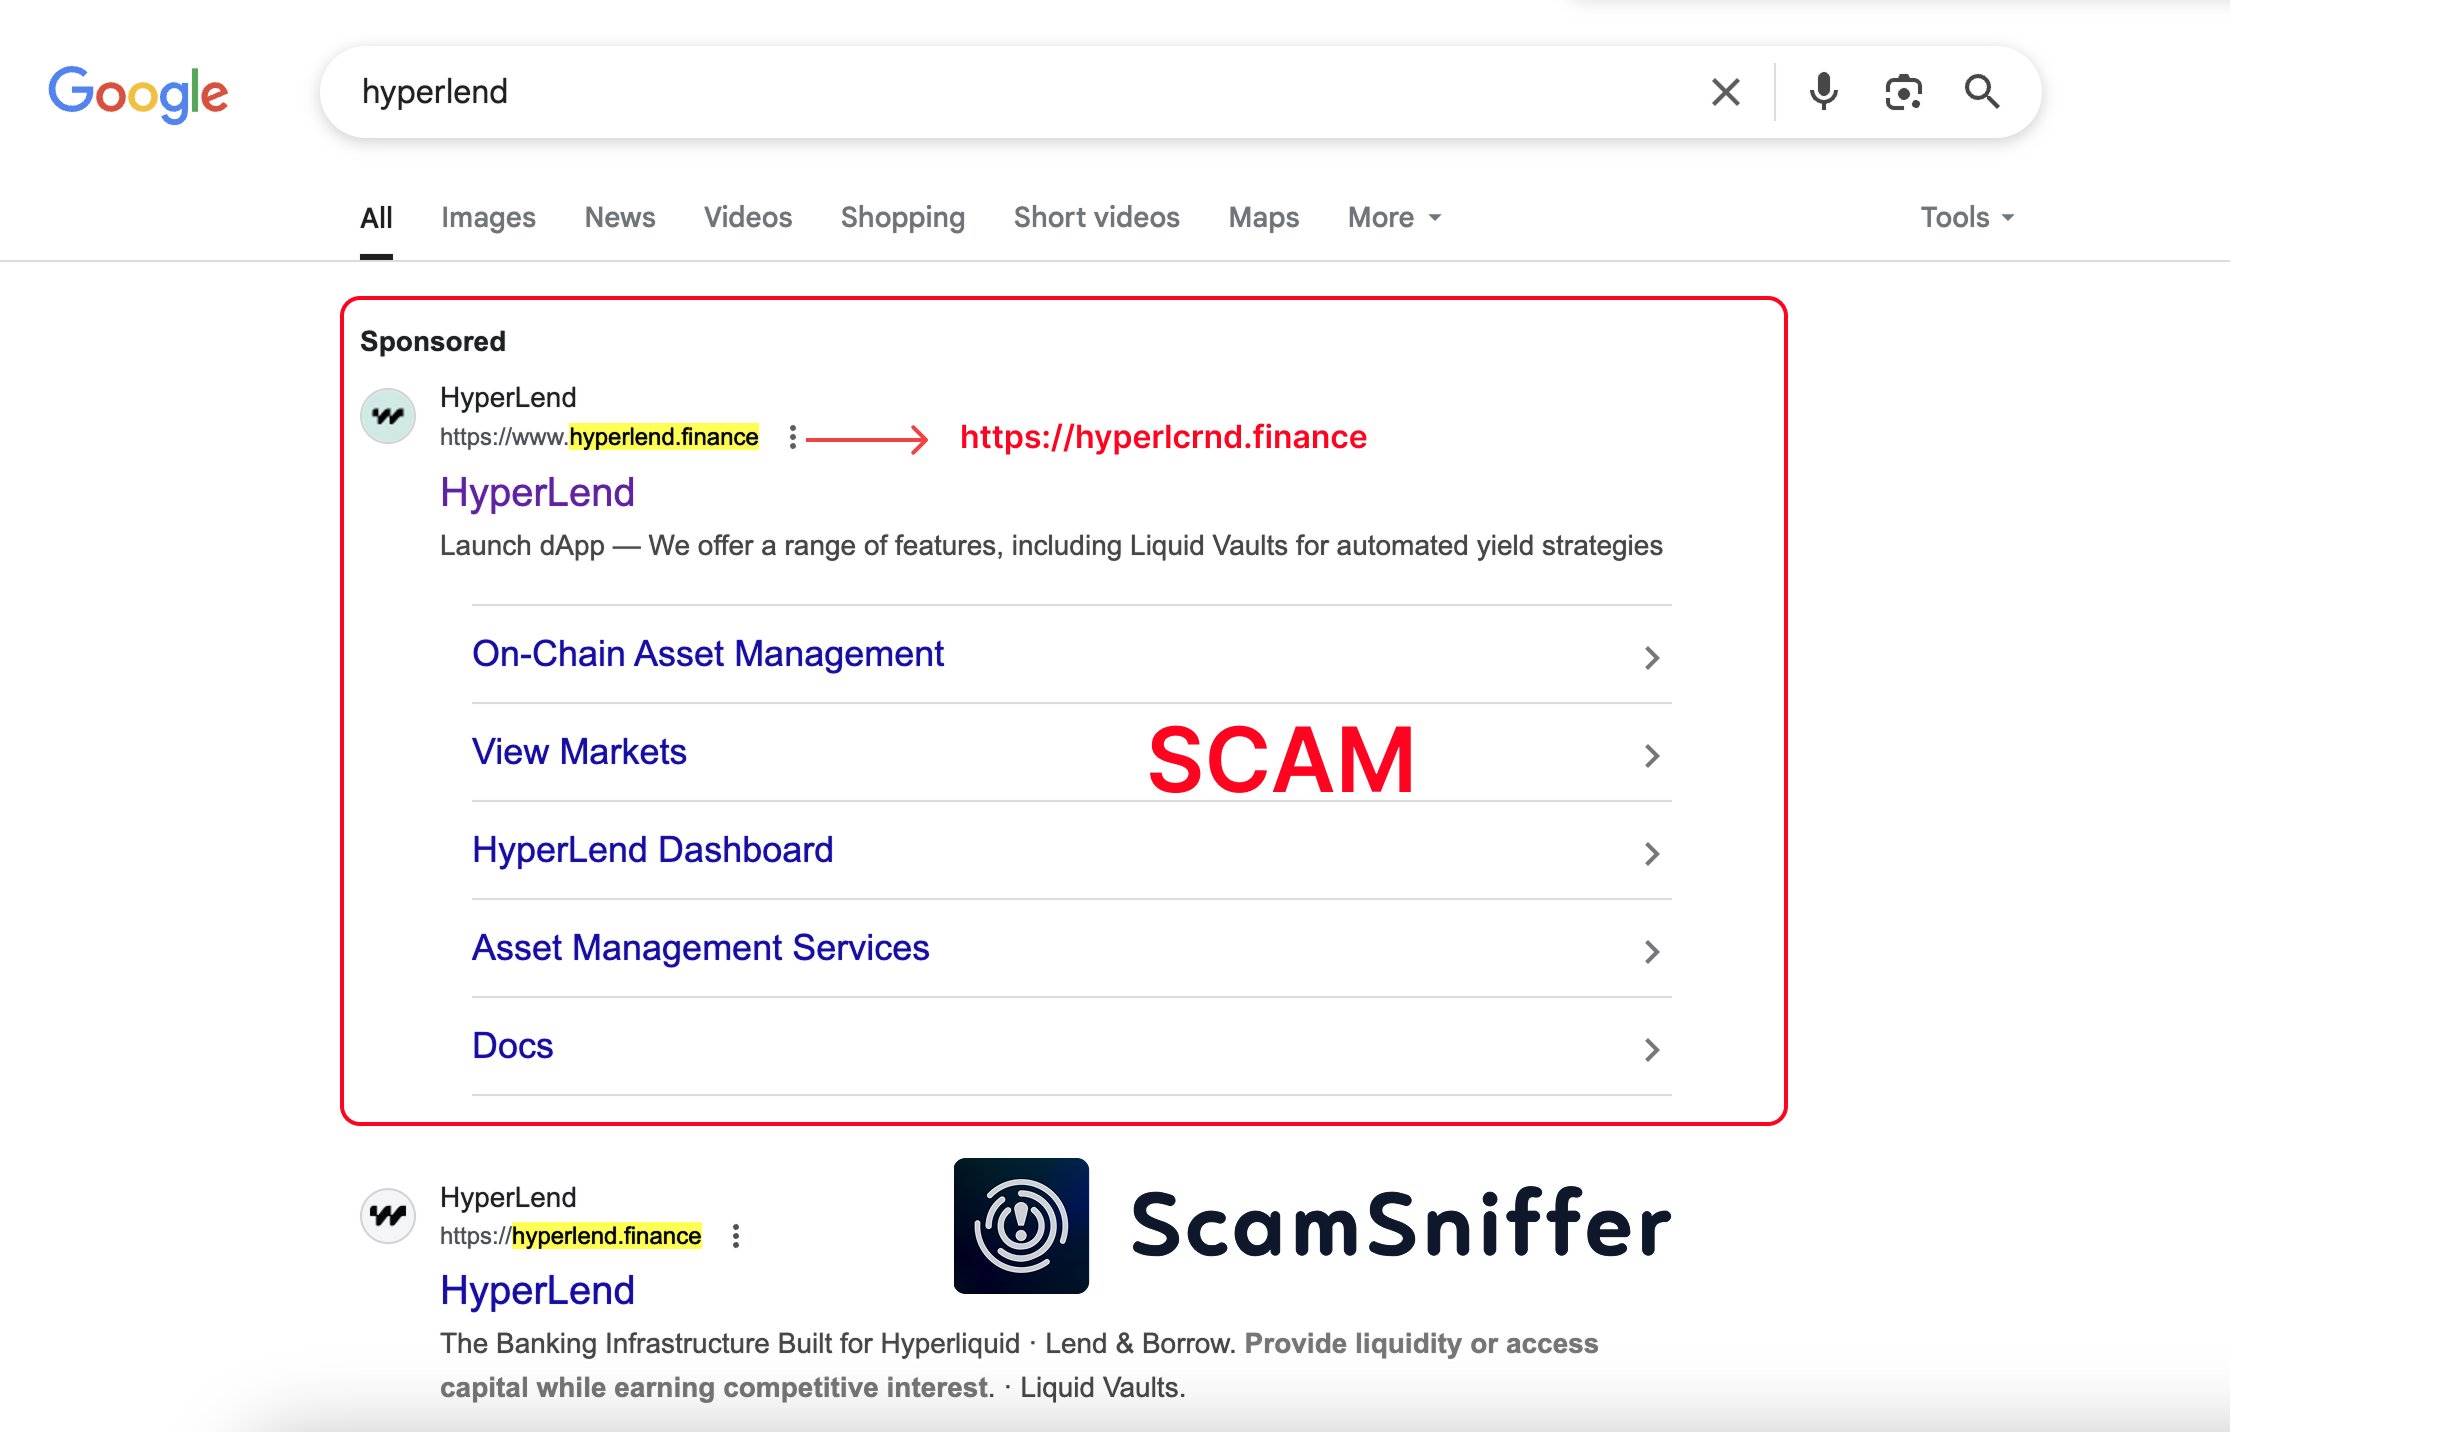Open the three-dot menu on the sponsored ad
Viewport: 2460px width, 1432px height.
791,437
